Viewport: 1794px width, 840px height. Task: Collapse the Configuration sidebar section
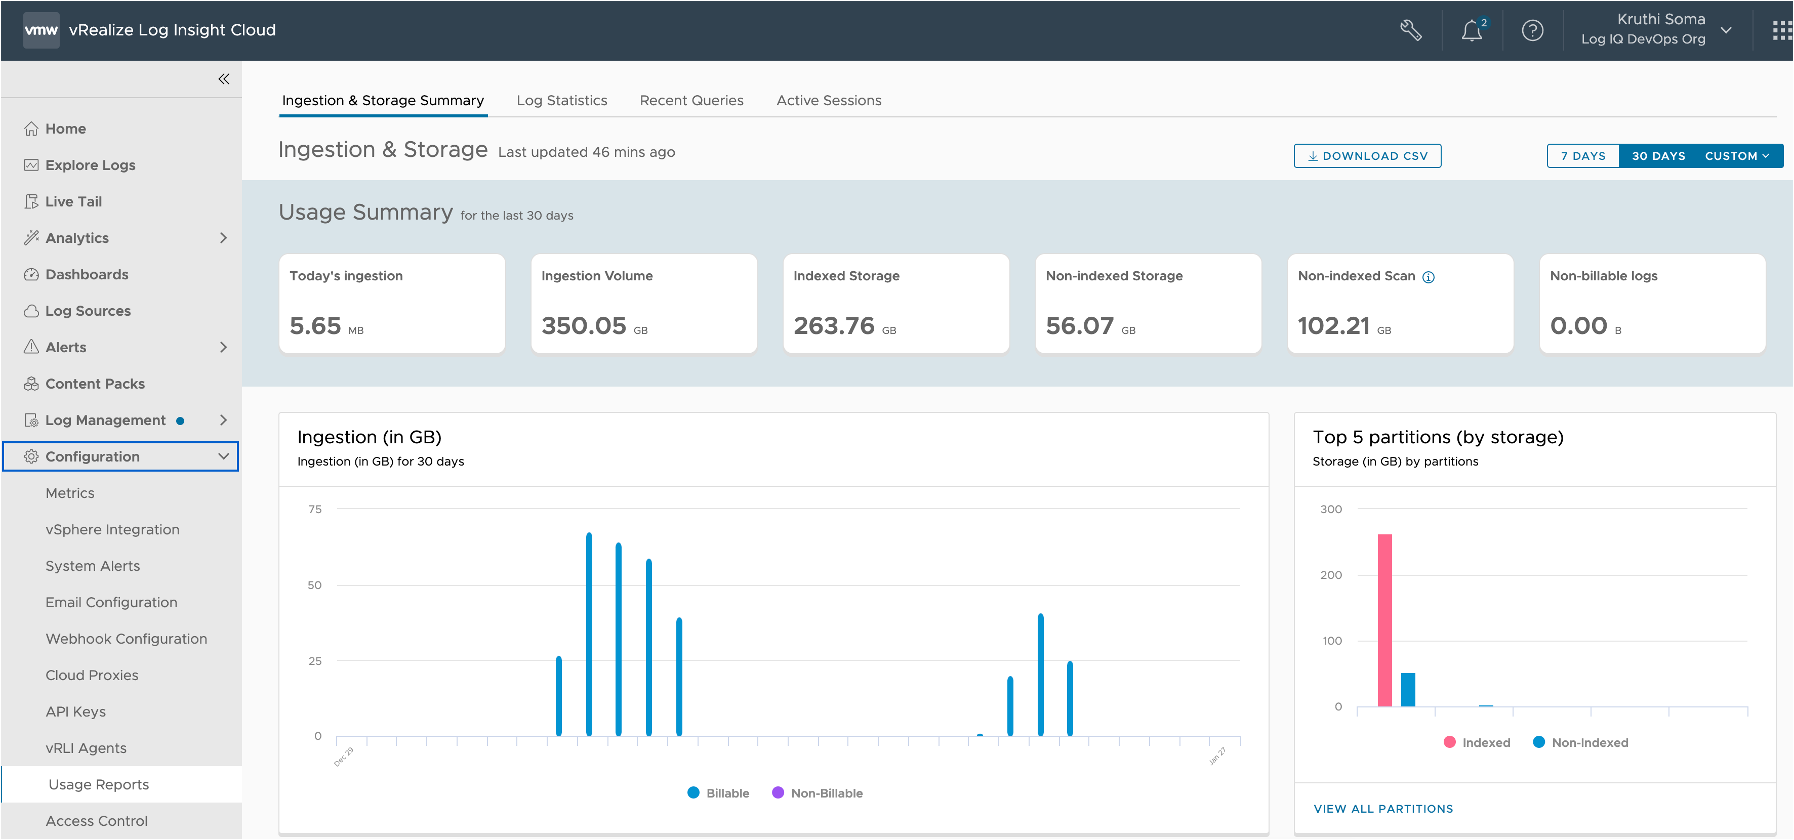223,457
